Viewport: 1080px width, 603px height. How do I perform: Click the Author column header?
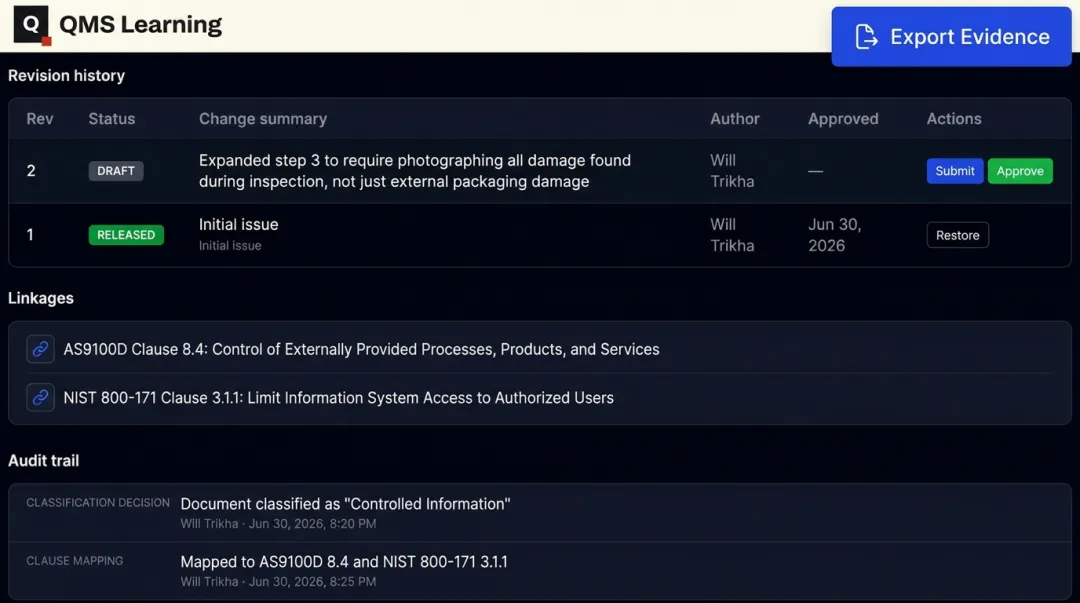pos(735,119)
